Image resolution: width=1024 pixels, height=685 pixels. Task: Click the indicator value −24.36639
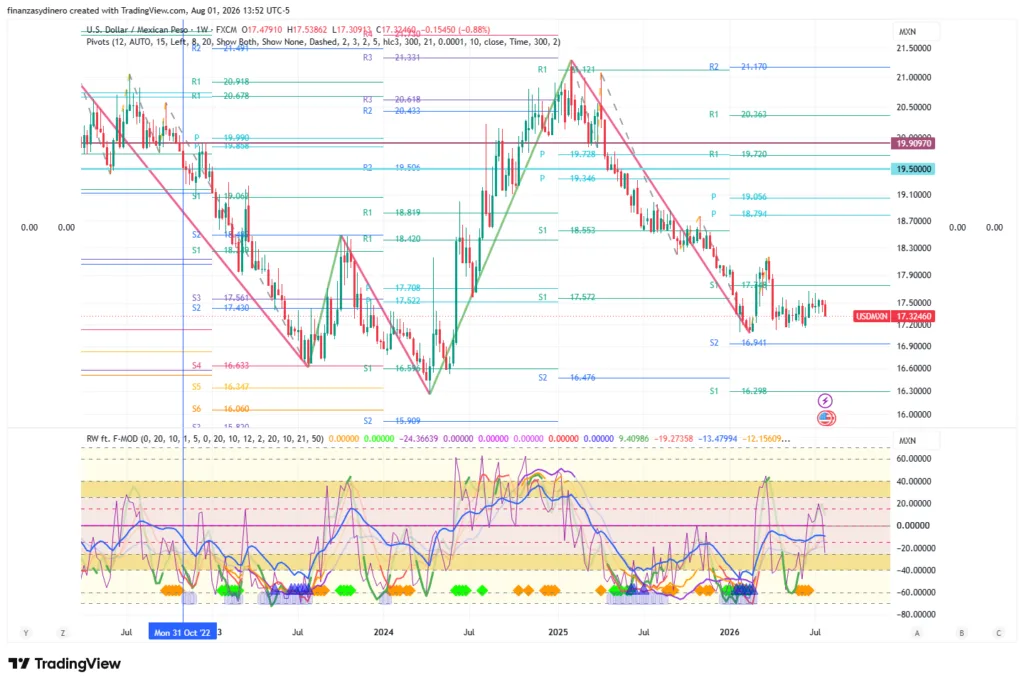(x=419, y=439)
